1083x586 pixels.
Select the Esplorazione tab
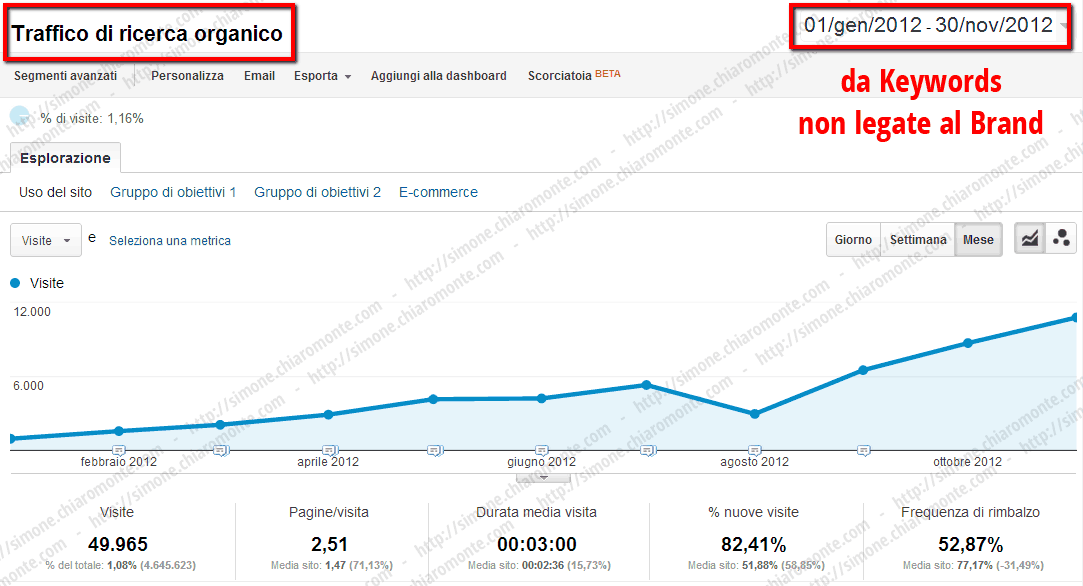tap(65, 158)
